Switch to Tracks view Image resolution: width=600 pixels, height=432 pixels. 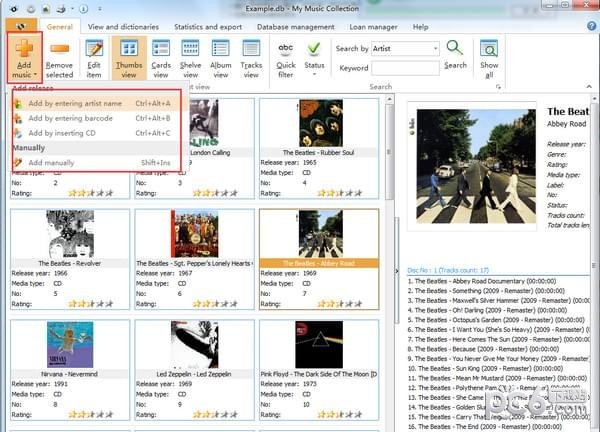(251, 59)
